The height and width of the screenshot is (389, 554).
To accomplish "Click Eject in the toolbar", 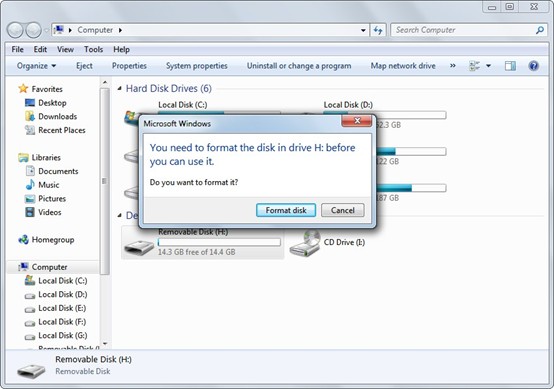I will tap(84, 66).
